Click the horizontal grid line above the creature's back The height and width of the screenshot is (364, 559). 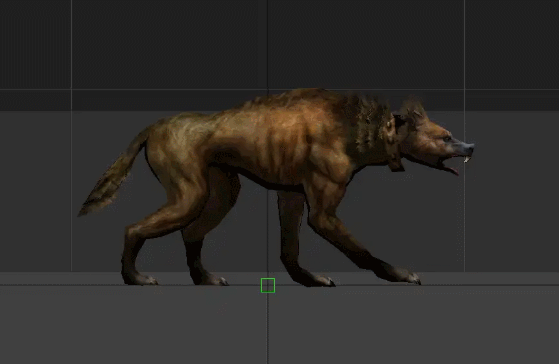click(x=280, y=89)
